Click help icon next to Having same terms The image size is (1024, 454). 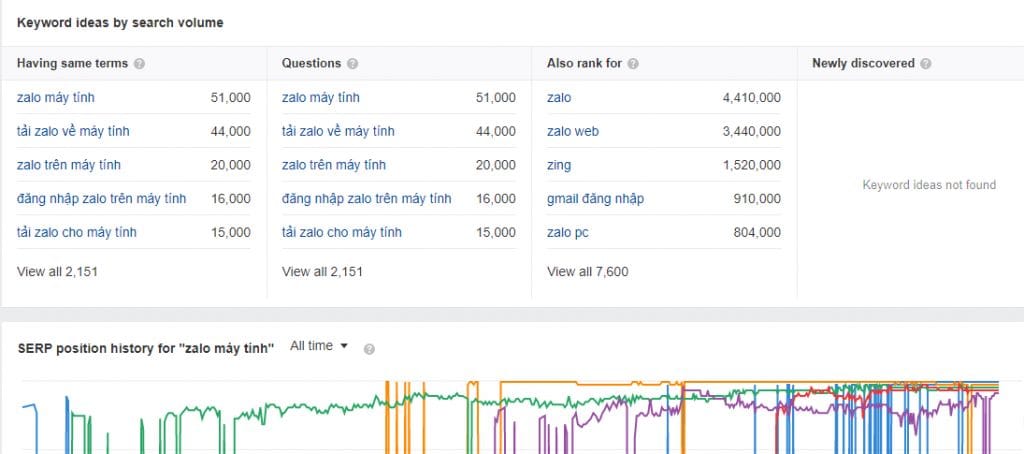[139, 64]
